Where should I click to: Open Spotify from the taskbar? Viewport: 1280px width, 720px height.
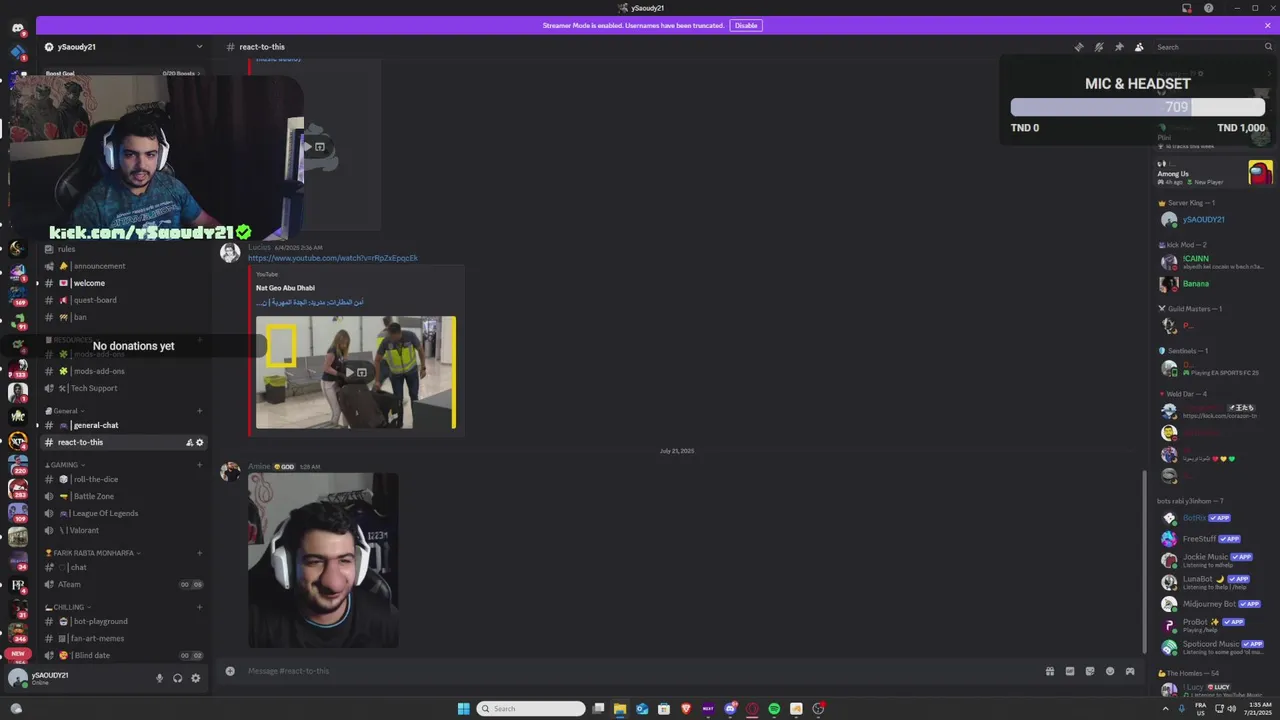click(x=774, y=709)
